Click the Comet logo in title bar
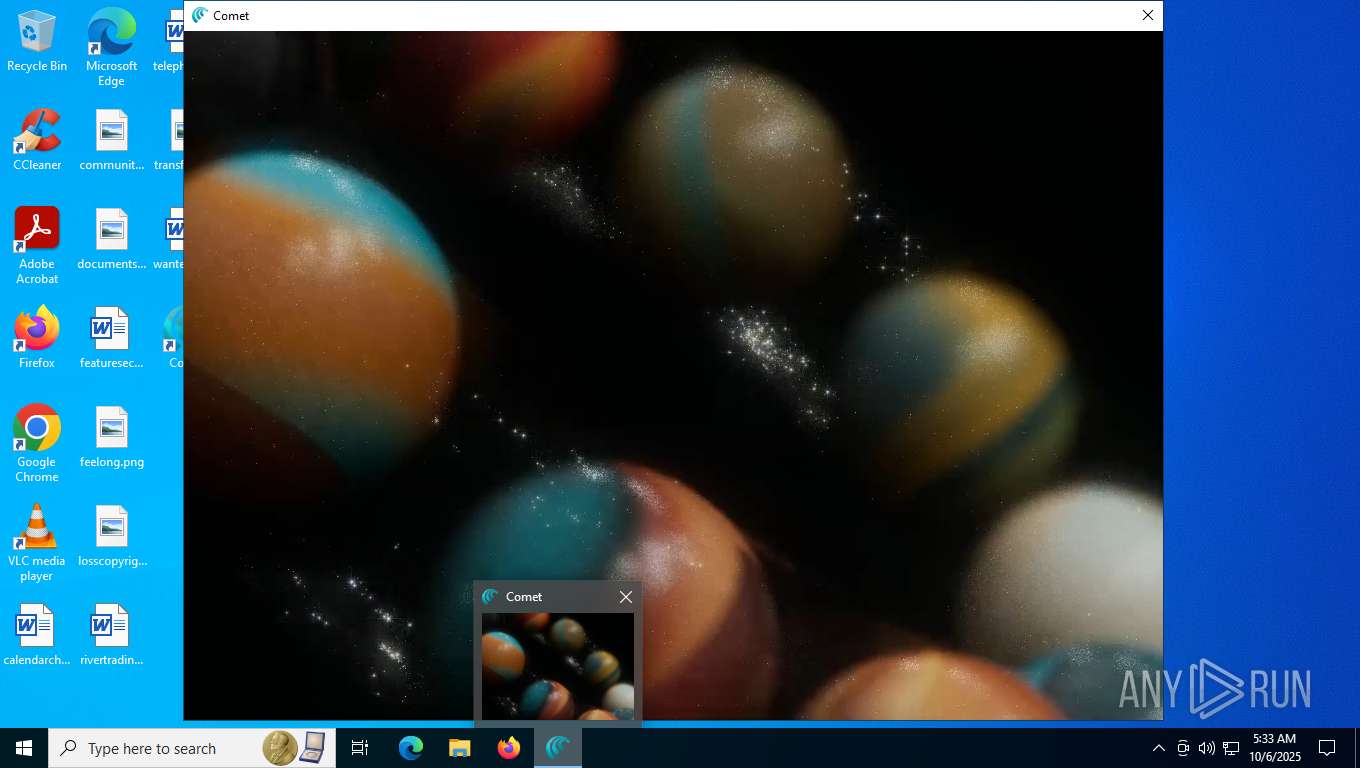The image size is (1360, 768). tap(200, 15)
